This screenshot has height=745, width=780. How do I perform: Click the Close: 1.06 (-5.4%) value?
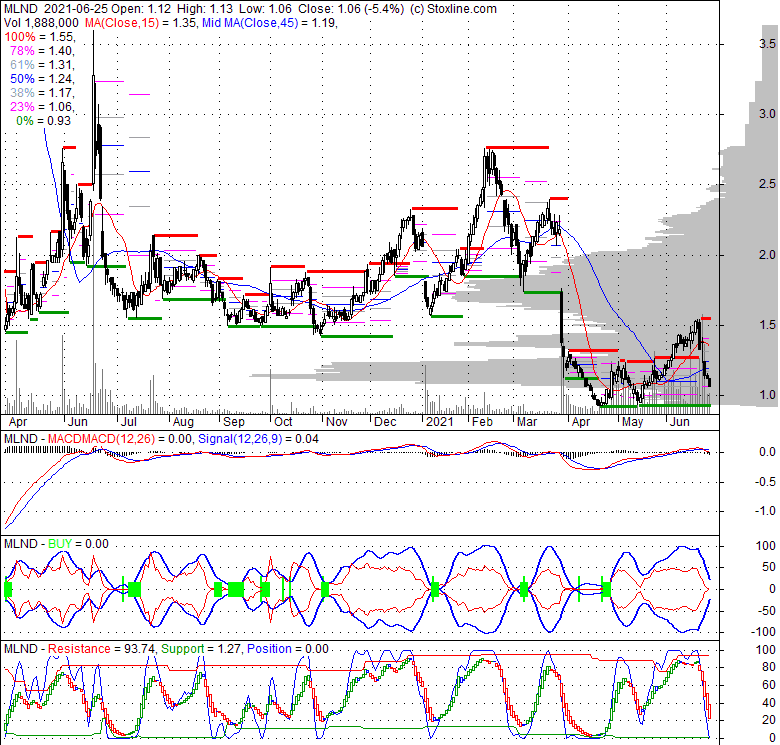(351, 9)
